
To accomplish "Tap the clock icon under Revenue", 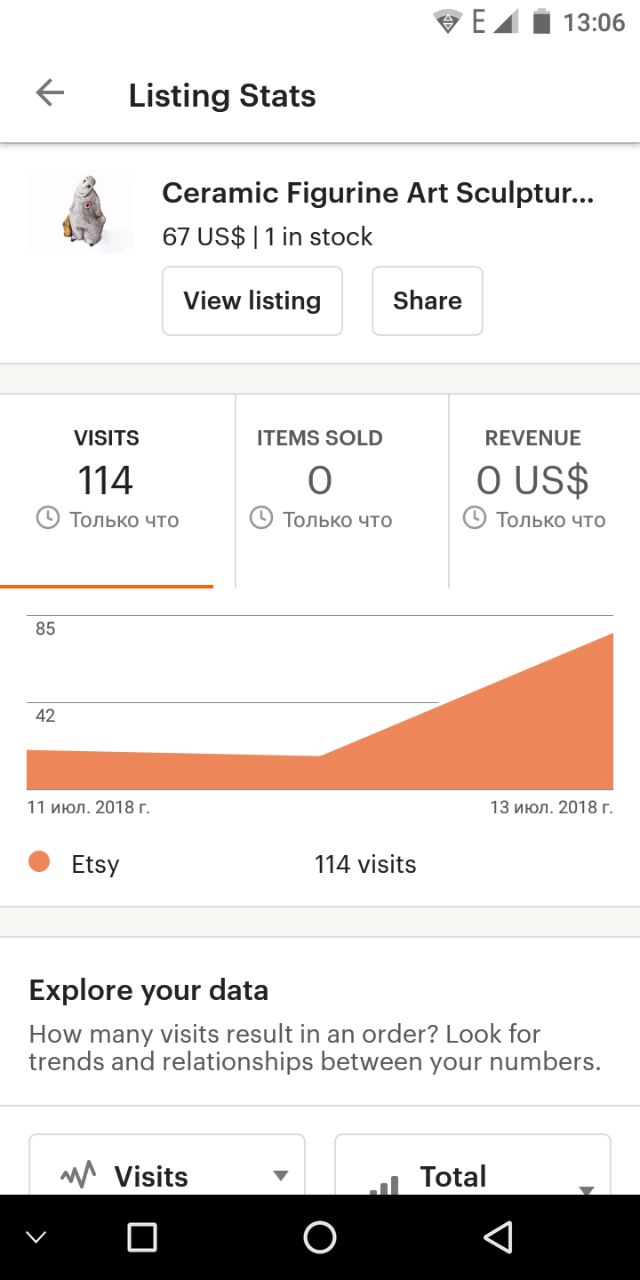I will point(474,518).
